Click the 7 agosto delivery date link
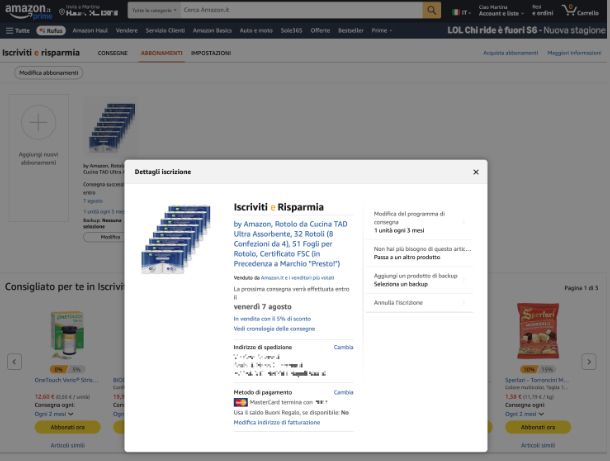This screenshot has width=610, height=461. (x=93, y=201)
